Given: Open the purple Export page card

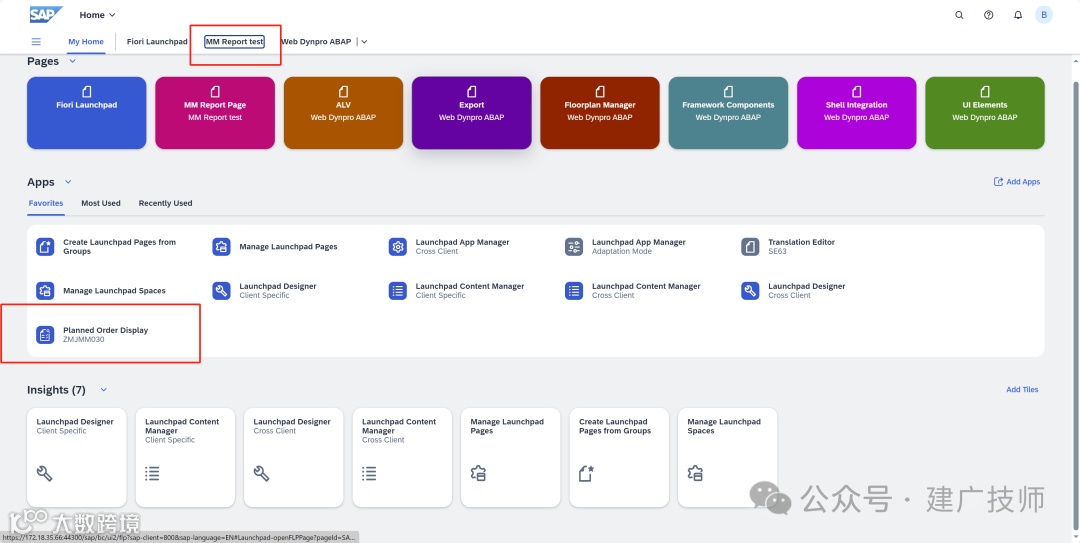Looking at the screenshot, I should [x=472, y=113].
